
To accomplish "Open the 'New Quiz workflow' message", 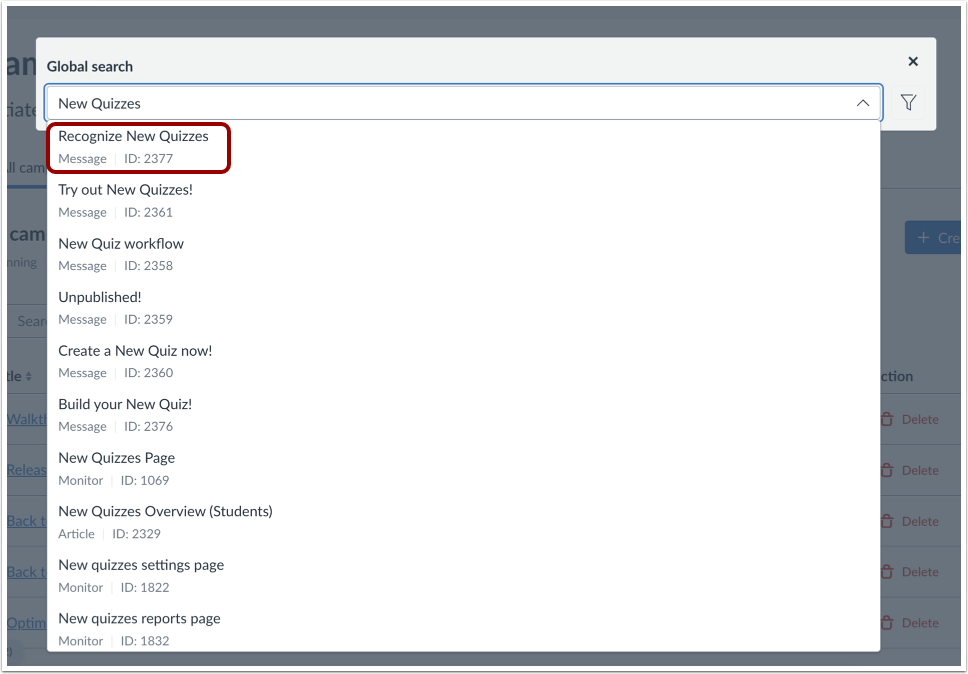I will tap(120, 243).
